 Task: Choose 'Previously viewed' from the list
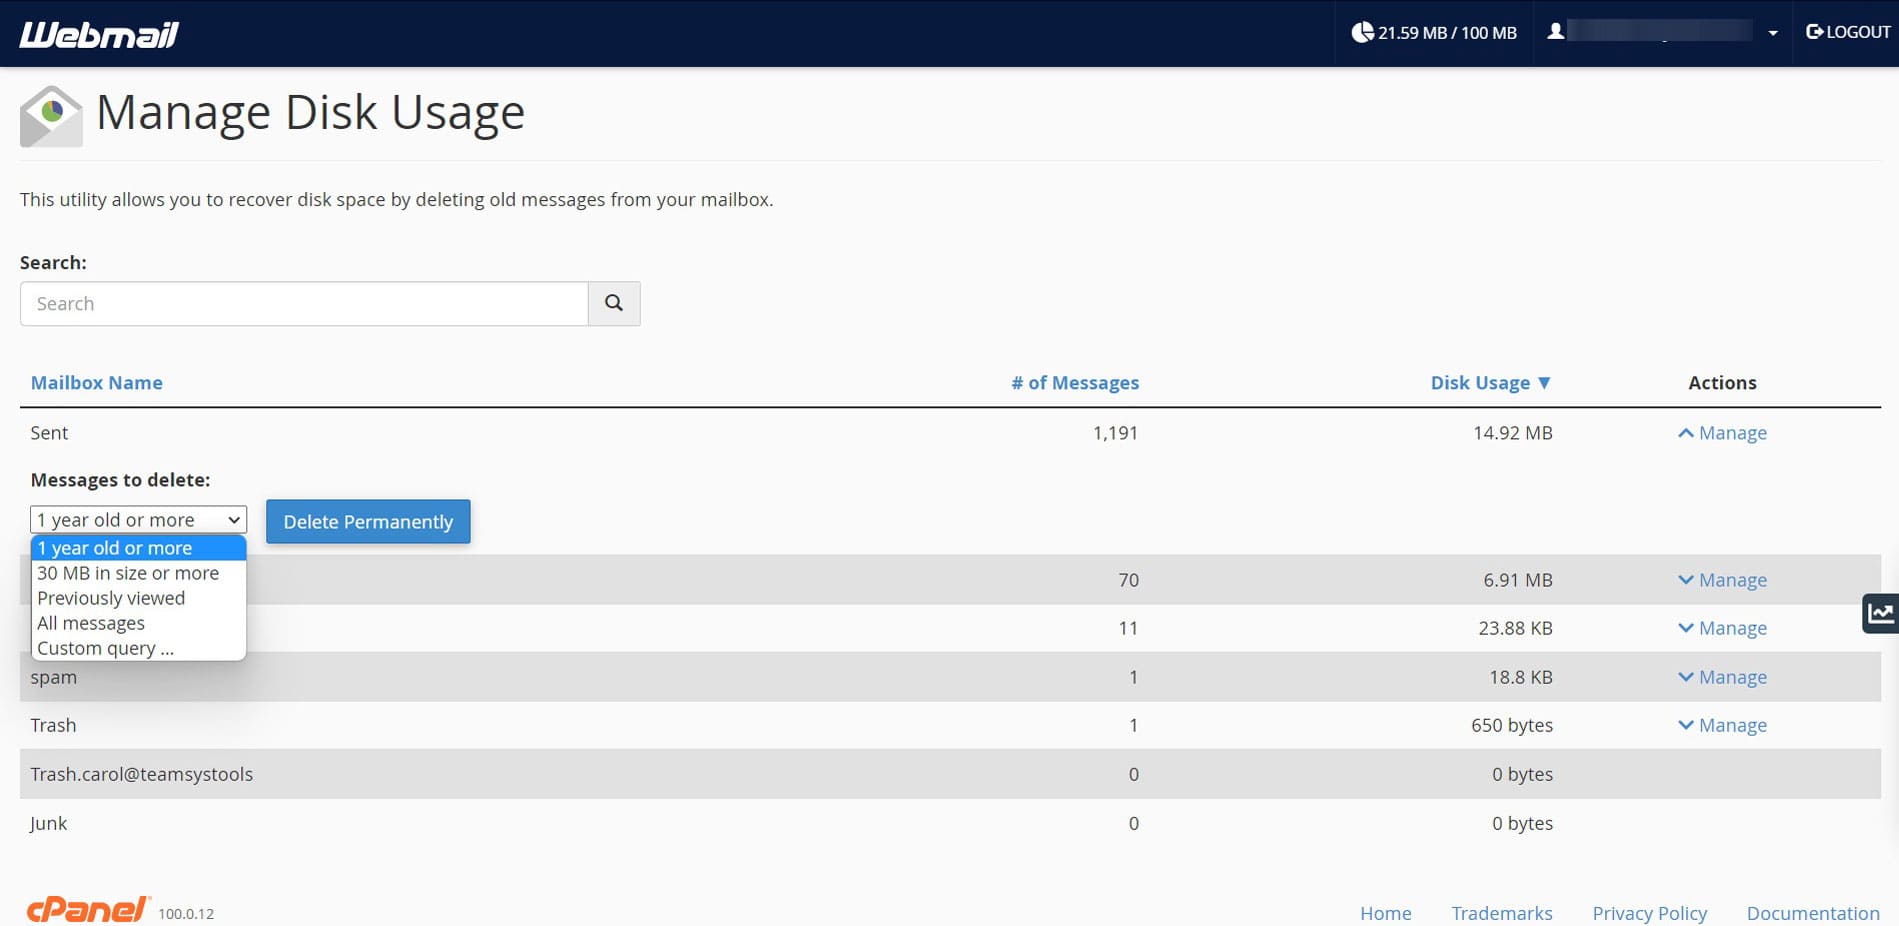coord(111,598)
